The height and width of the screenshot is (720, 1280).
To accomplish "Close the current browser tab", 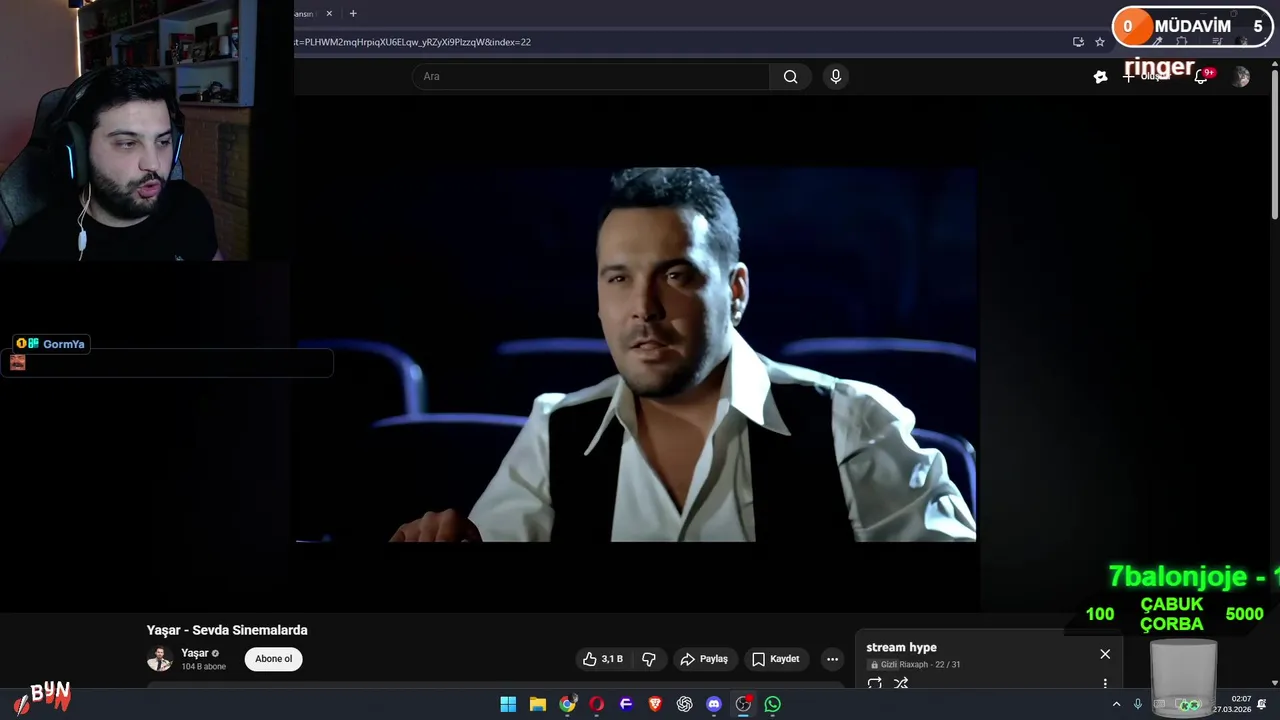I will click(327, 14).
